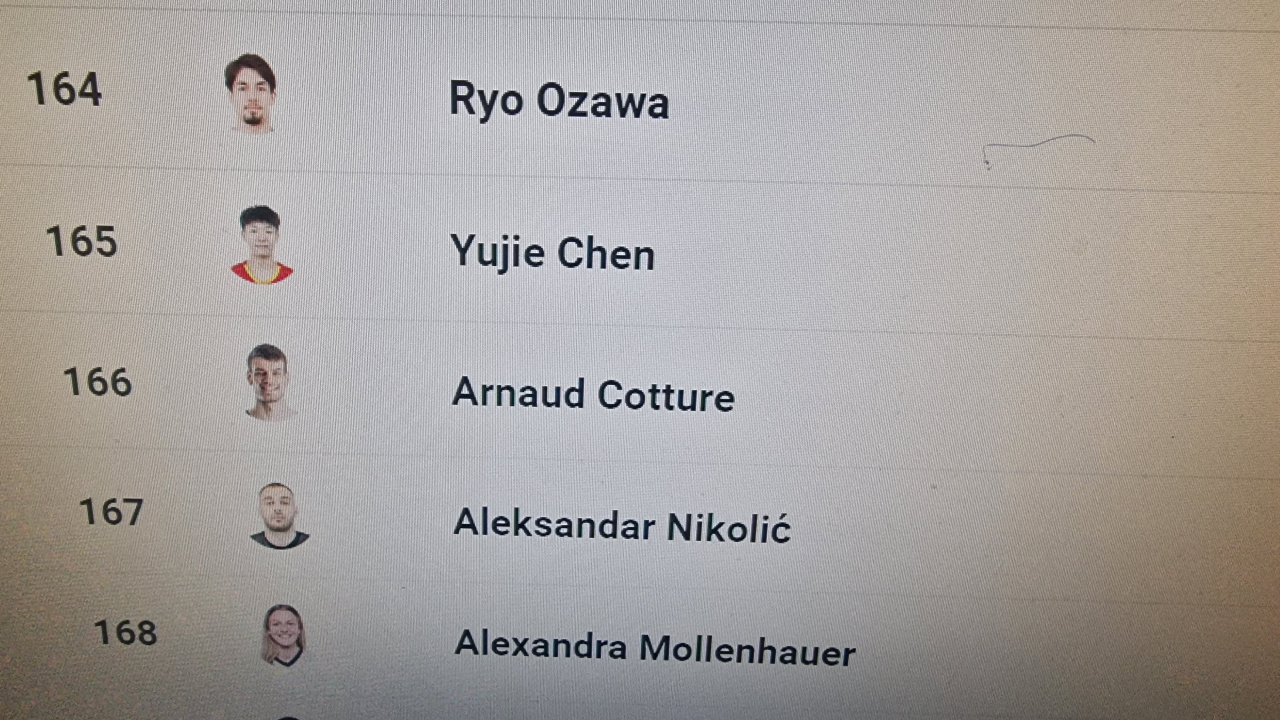Viewport: 1280px width, 720px height.
Task: Visit the Alexandra Mollenhauer name link
Action: 655,648
